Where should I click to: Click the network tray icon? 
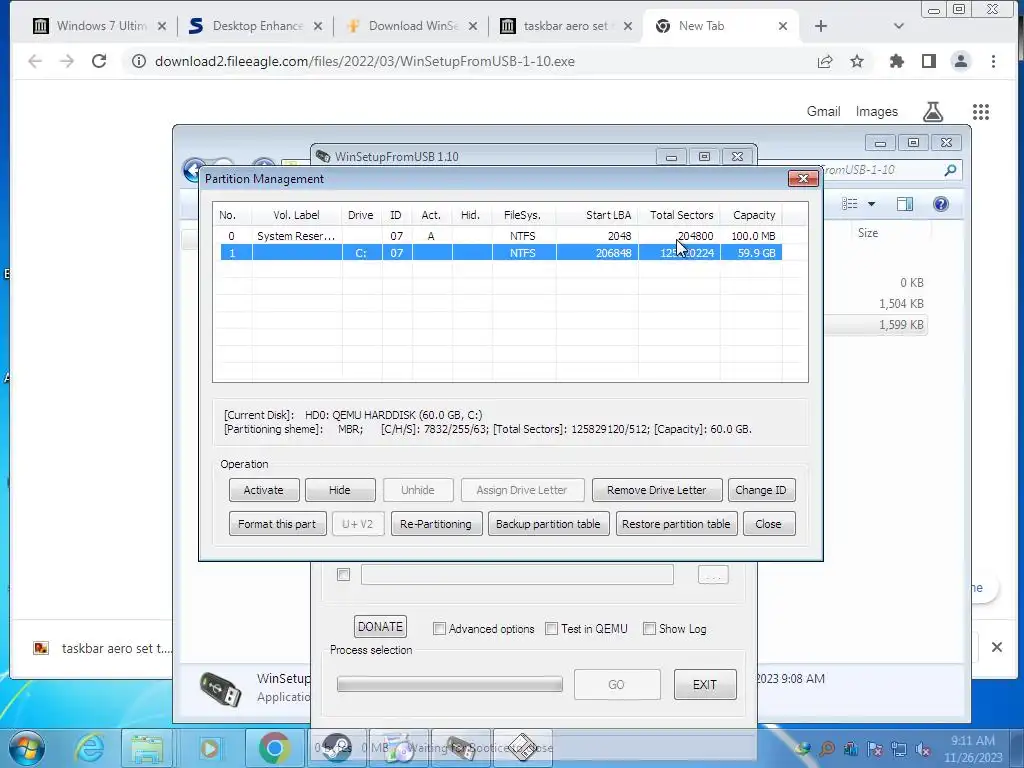pyautogui.click(x=899, y=749)
